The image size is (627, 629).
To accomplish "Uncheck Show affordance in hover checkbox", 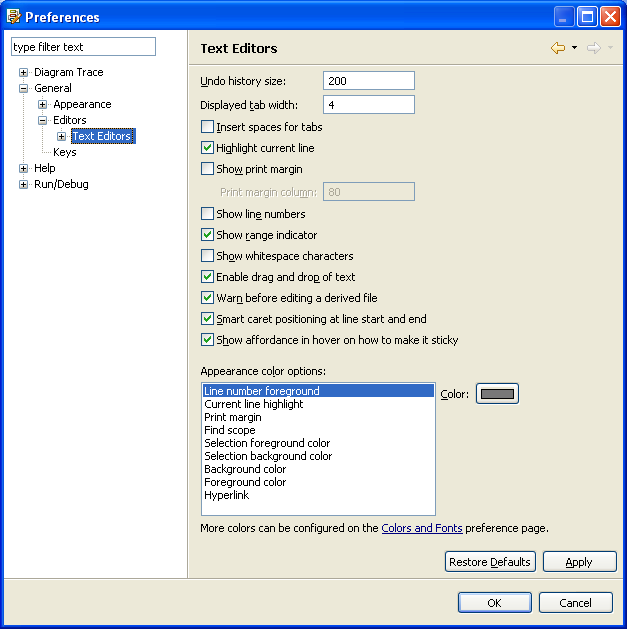I will click(207, 340).
